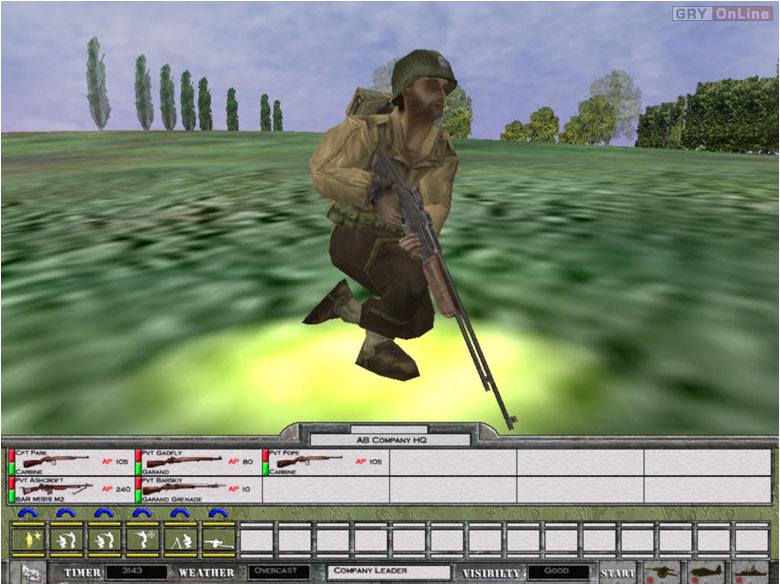This screenshot has height=585, width=780.
Task: Click blue arc above mortar team icon
Action: (x=180, y=513)
